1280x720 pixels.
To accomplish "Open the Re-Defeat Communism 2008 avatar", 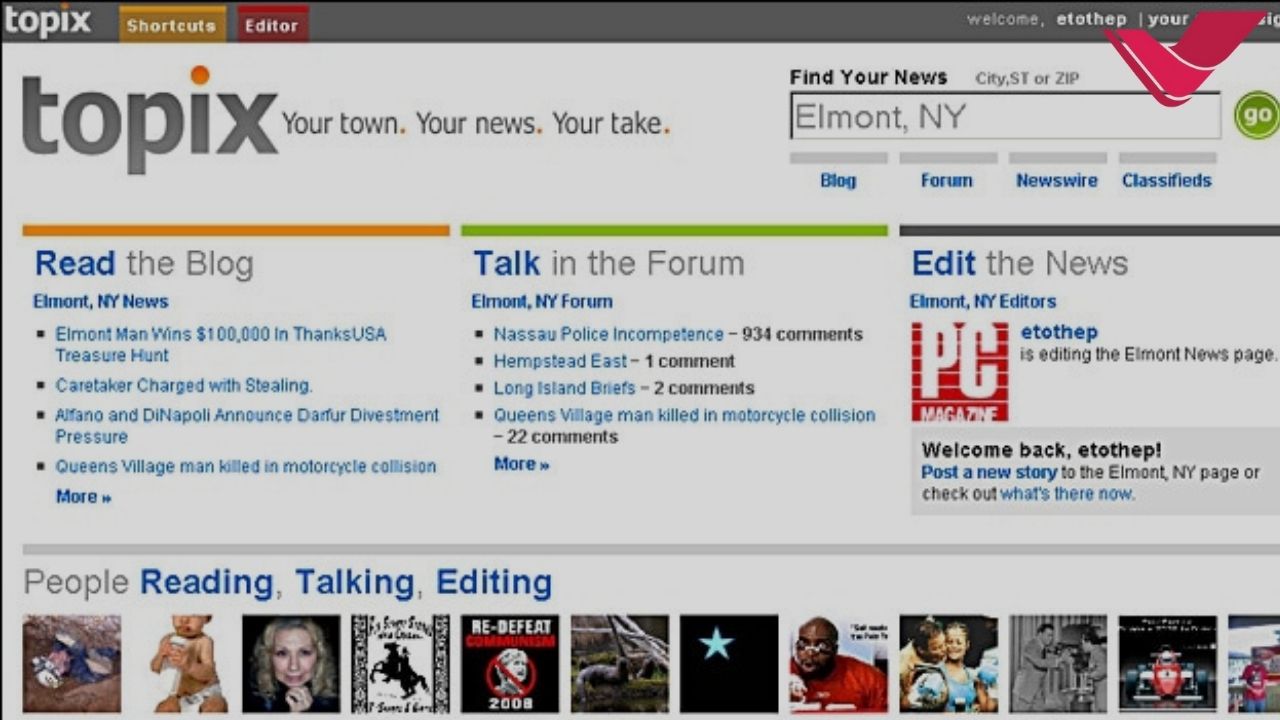I will tap(510, 664).
